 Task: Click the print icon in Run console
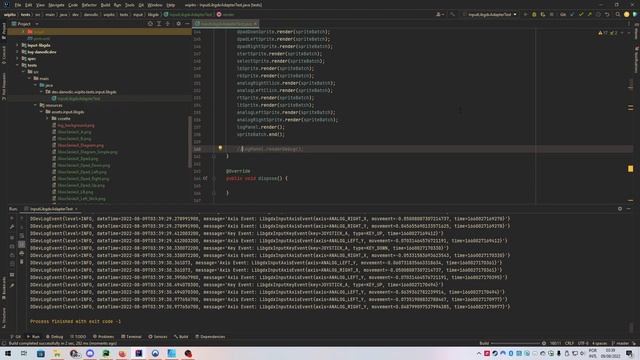(22, 253)
